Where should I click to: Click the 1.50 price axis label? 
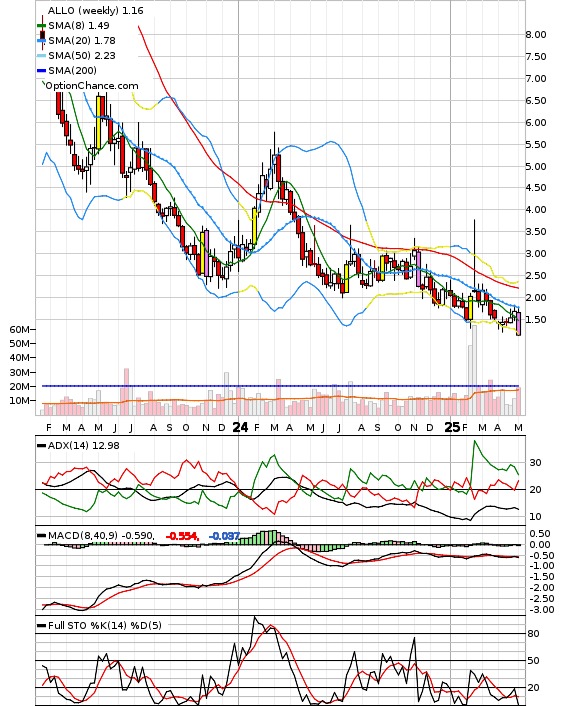536,320
